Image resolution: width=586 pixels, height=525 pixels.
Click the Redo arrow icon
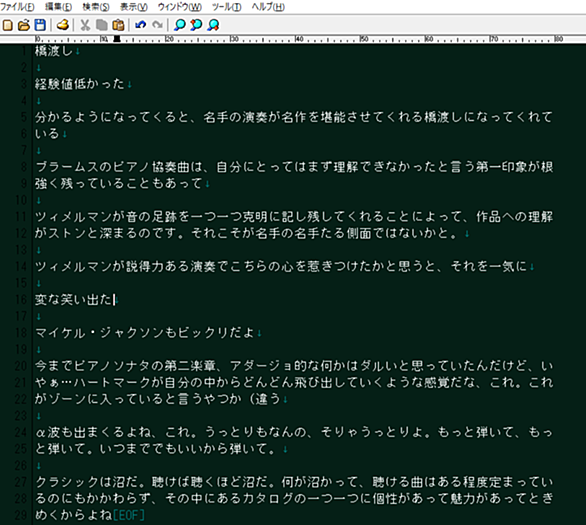tap(158, 25)
